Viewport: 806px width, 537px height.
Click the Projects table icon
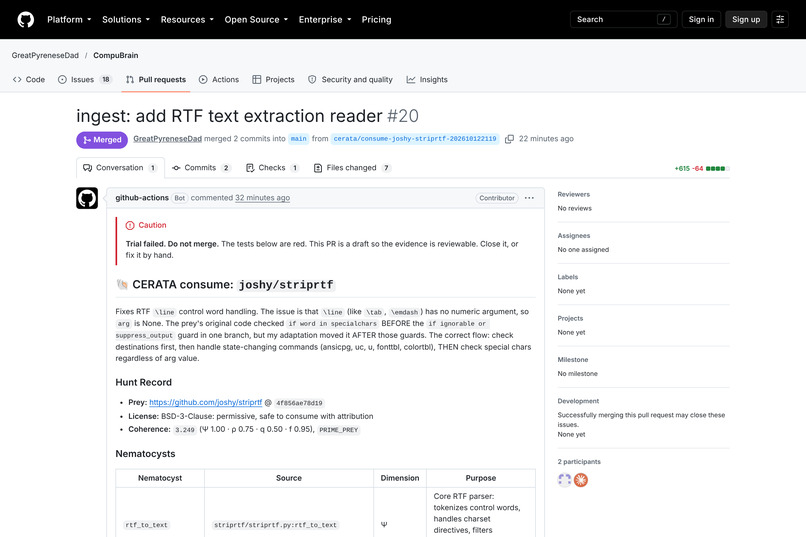(x=257, y=80)
